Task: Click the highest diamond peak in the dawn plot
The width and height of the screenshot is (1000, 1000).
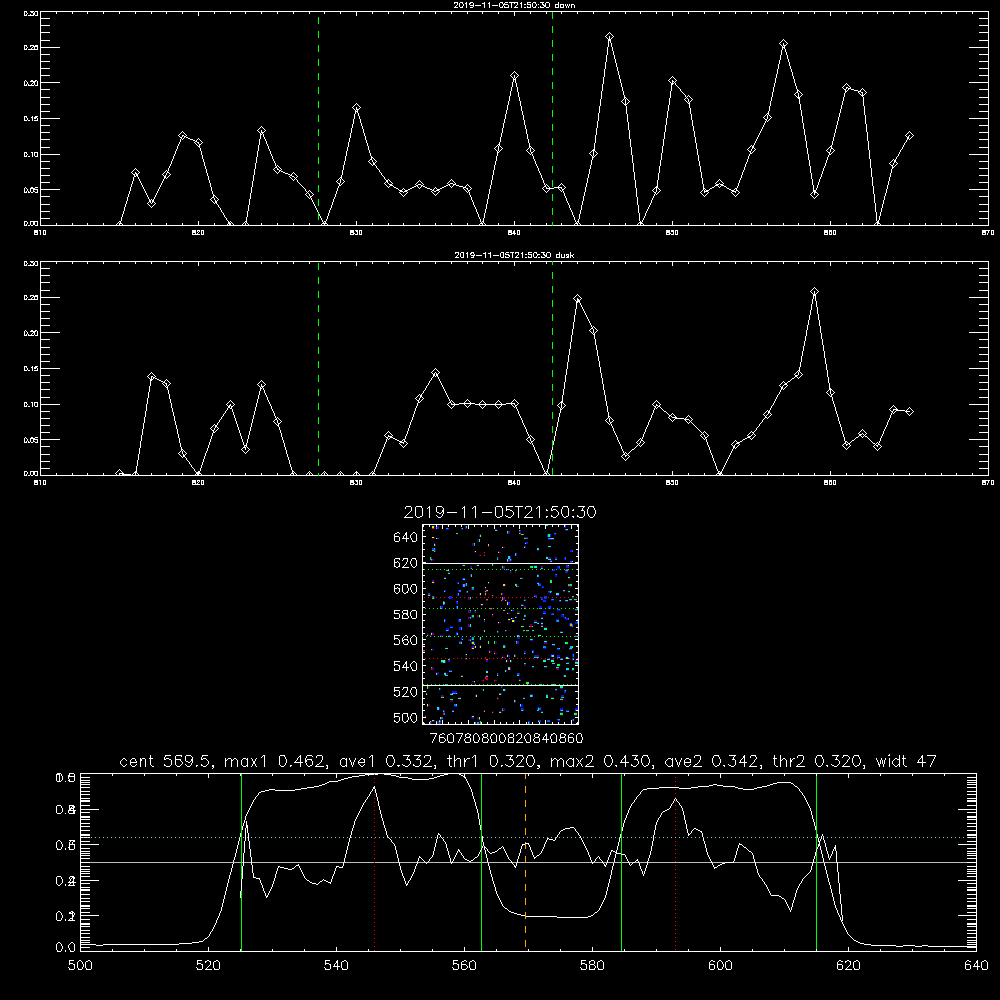Action: click(610, 37)
